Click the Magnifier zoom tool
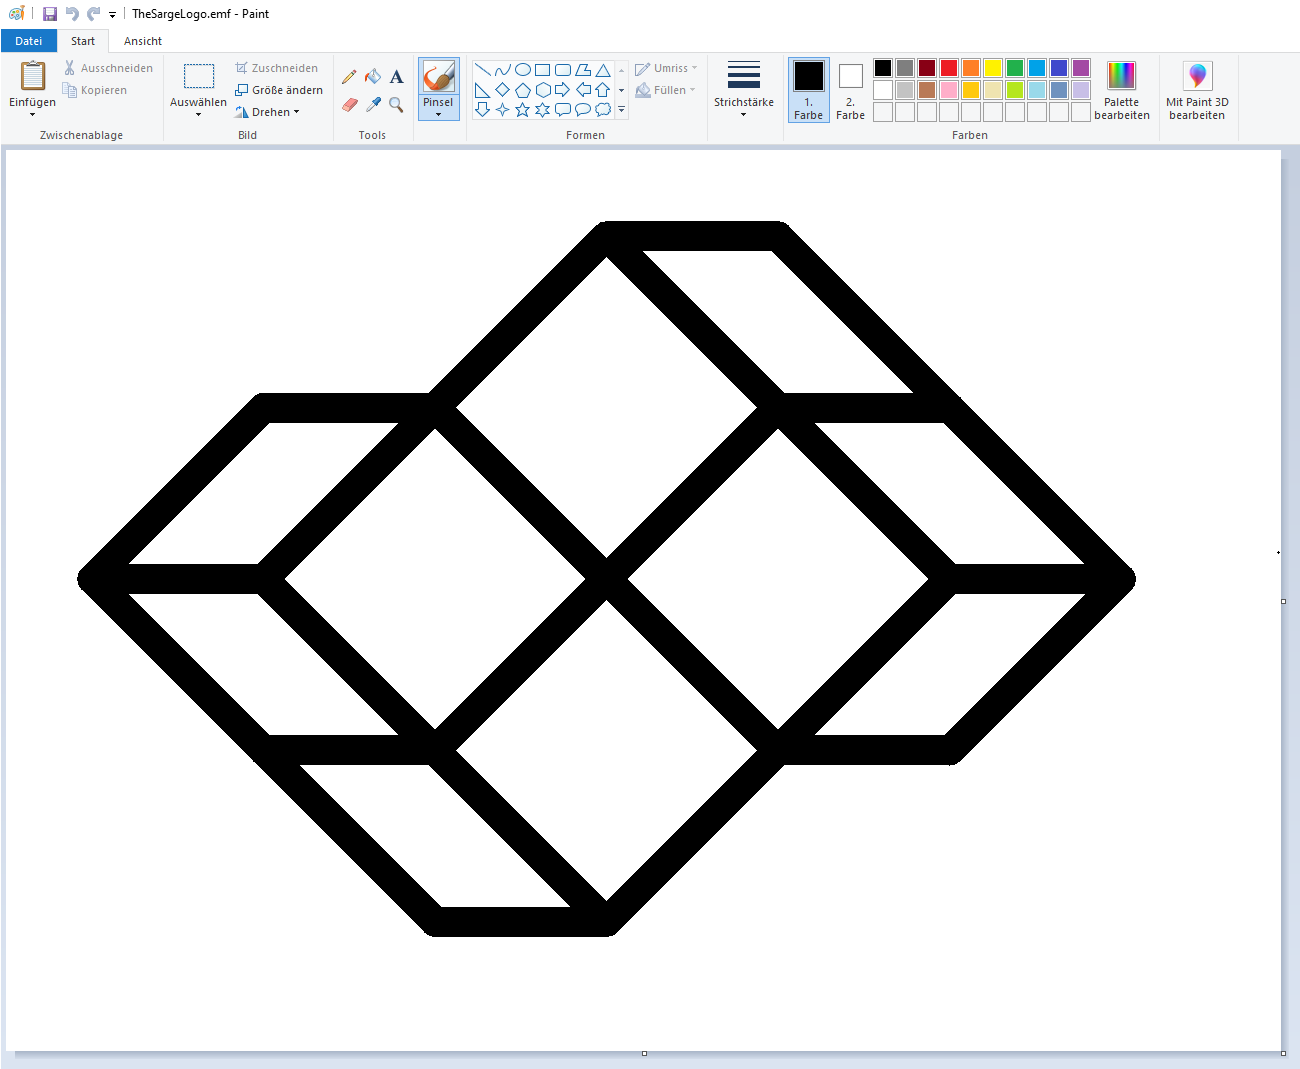This screenshot has height=1069, width=1300. 397,104
